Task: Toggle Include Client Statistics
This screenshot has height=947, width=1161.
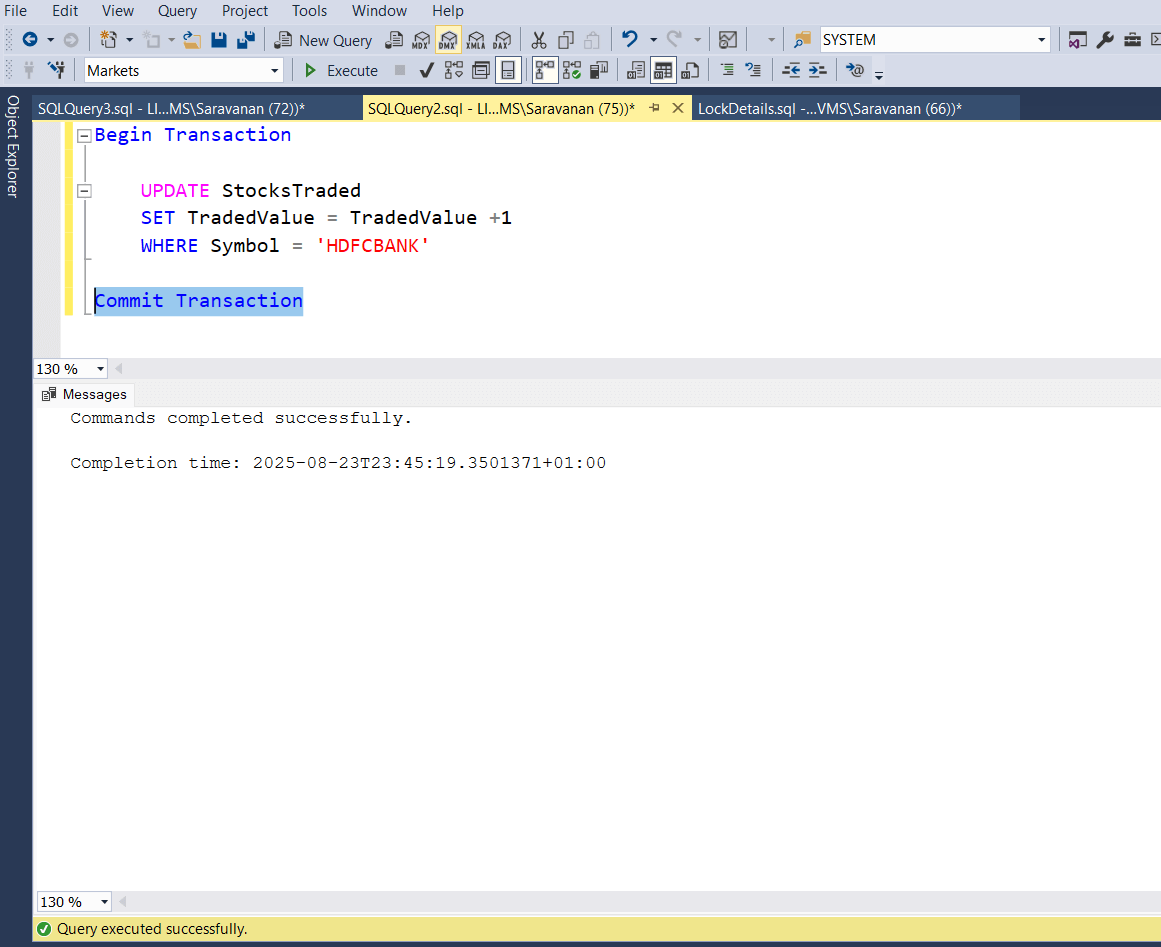Action: (x=599, y=70)
